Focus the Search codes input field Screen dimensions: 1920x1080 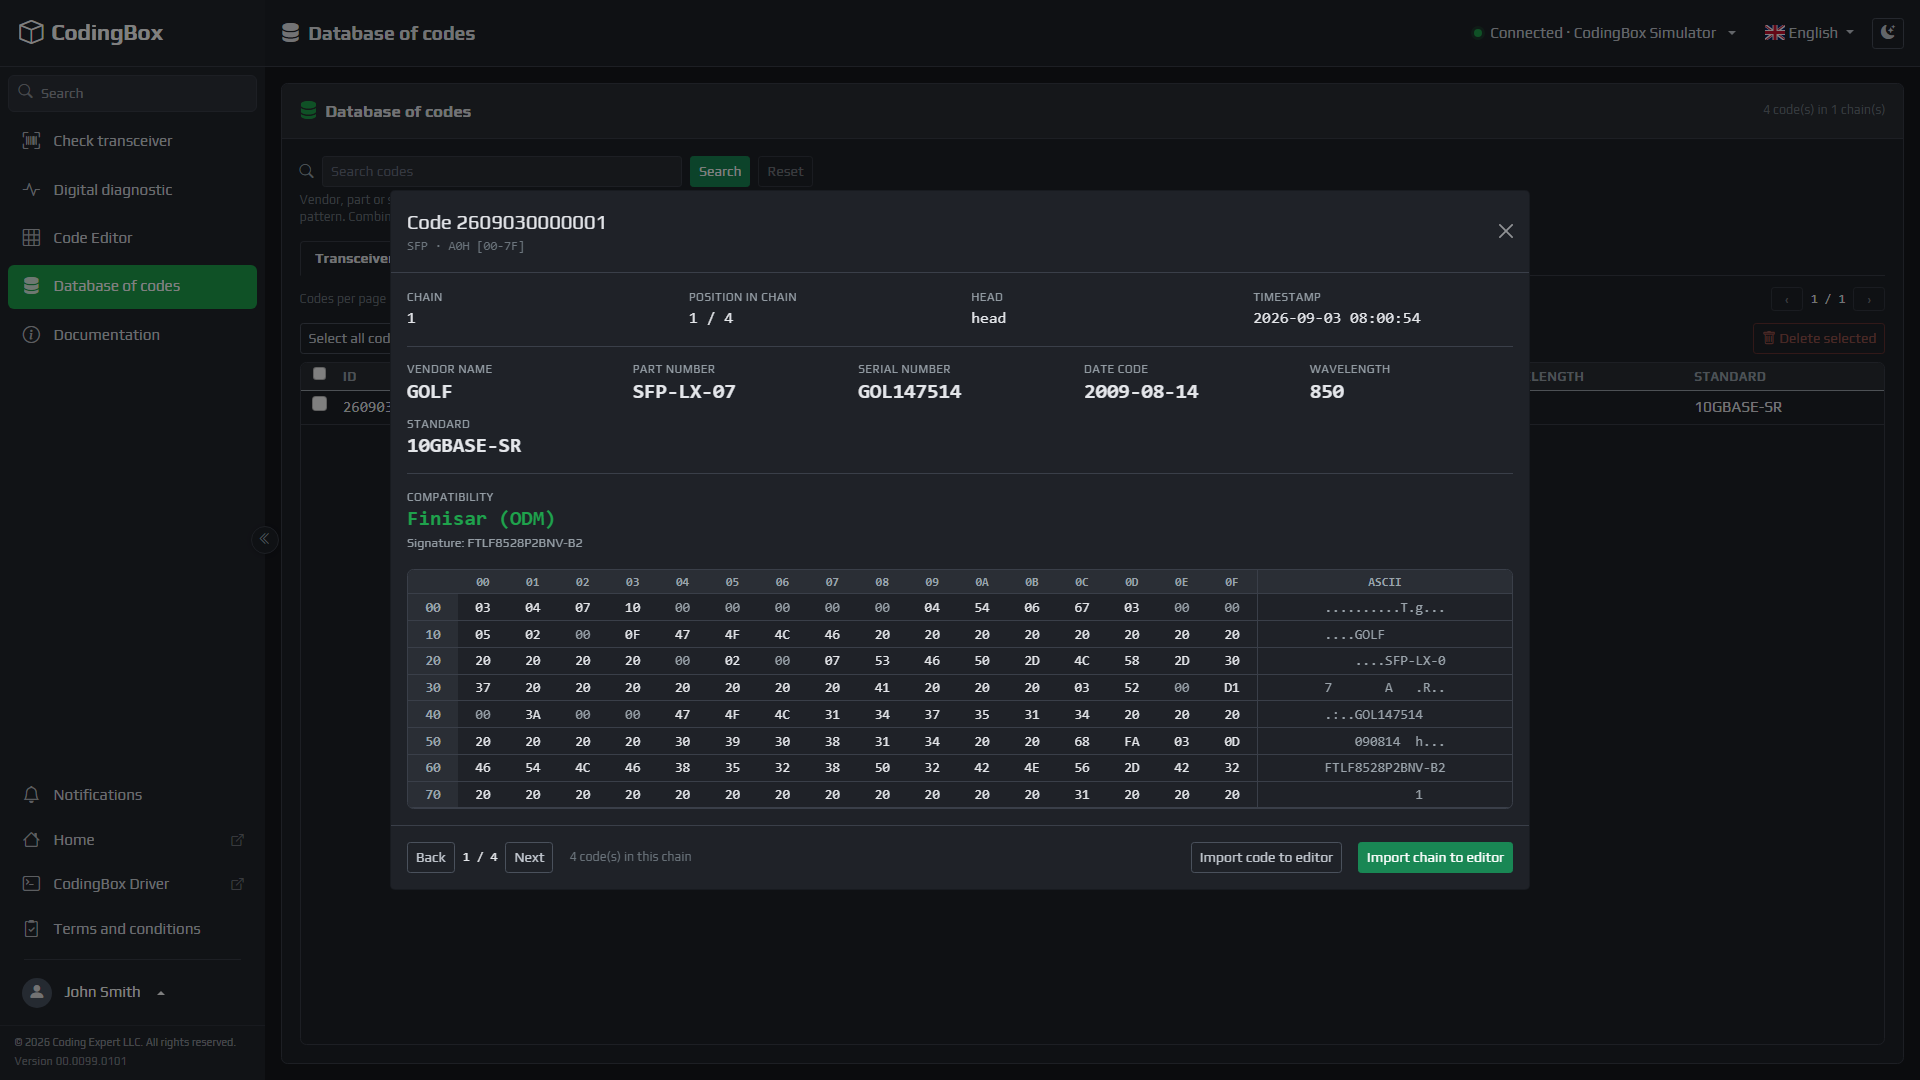point(502,172)
